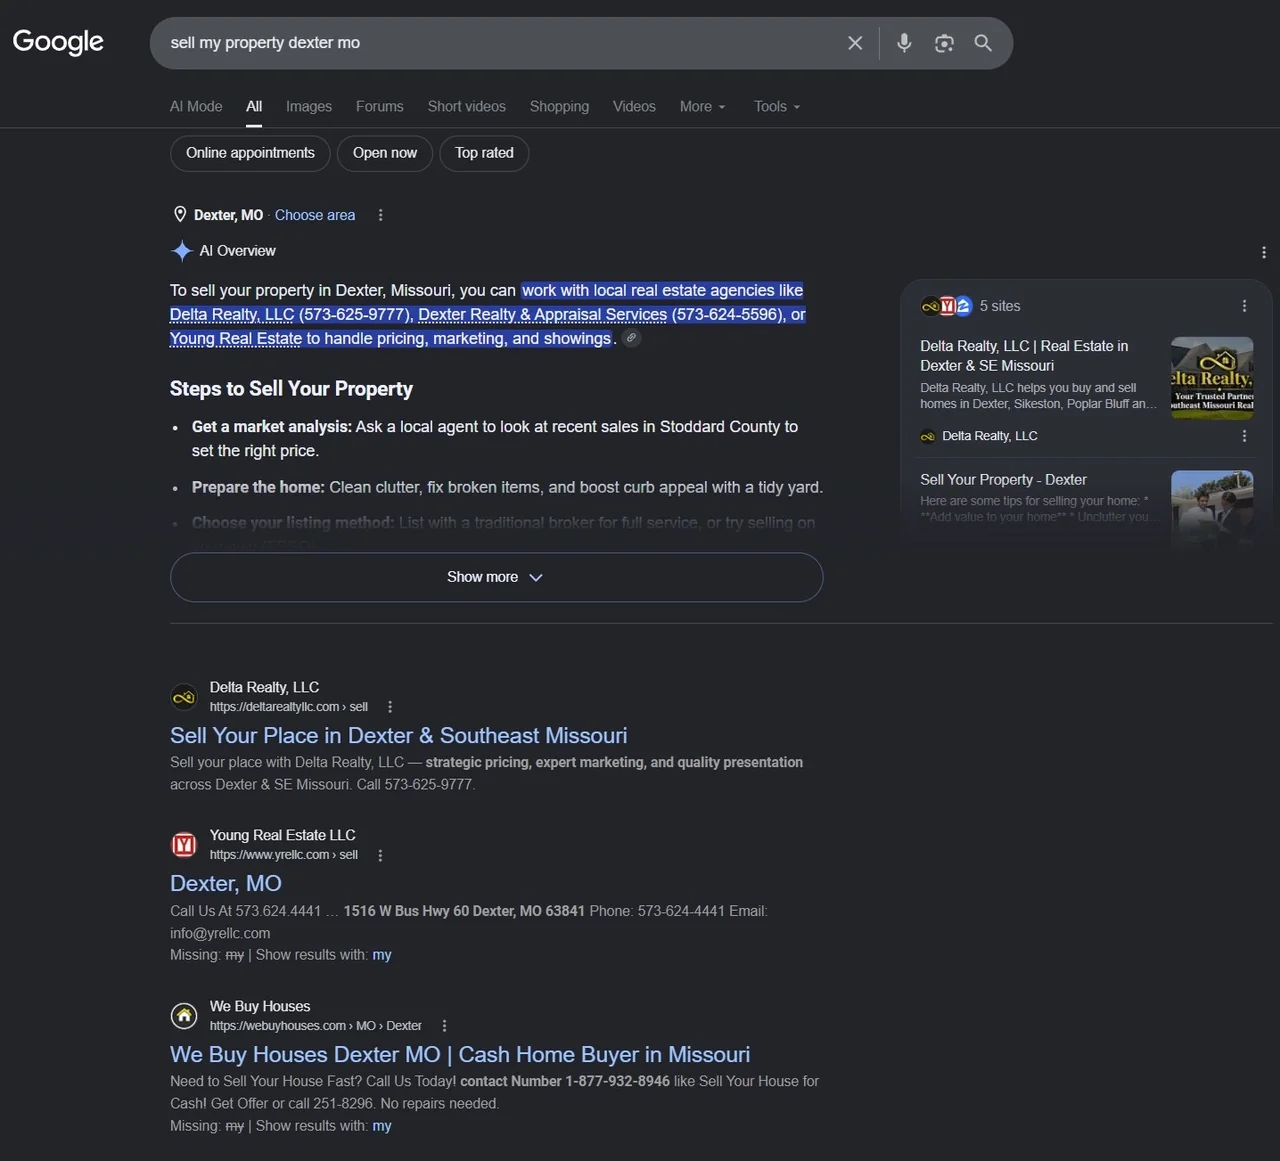Open more options for webuyhouses.com result
Image resolution: width=1280 pixels, height=1161 pixels.
(x=444, y=1026)
